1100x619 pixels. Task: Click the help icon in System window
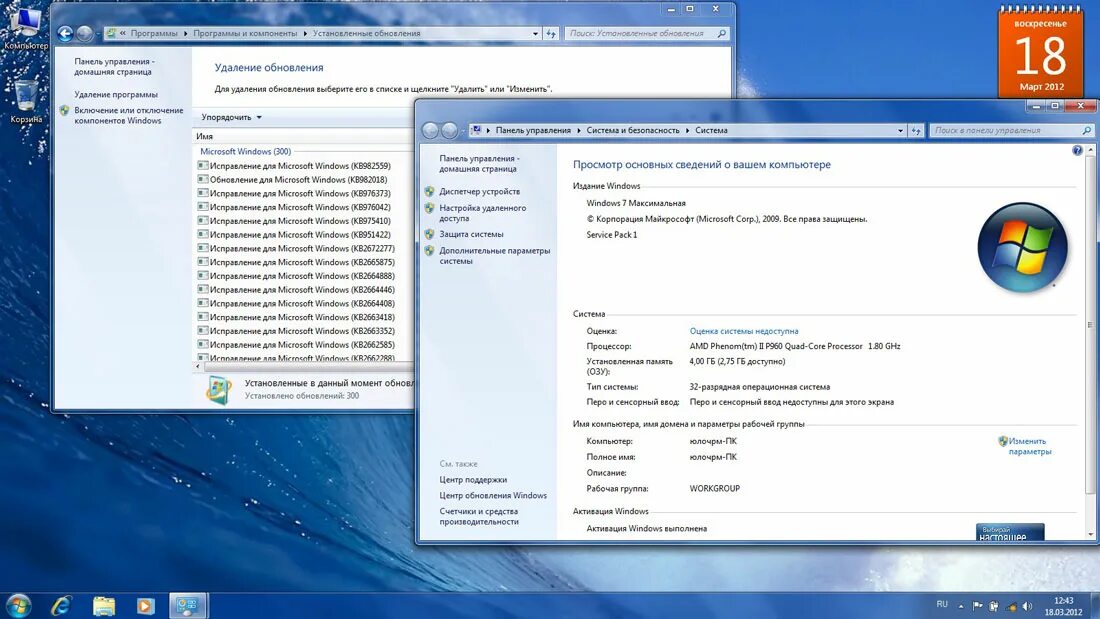pyautogui.click(x=1077, y=150)
